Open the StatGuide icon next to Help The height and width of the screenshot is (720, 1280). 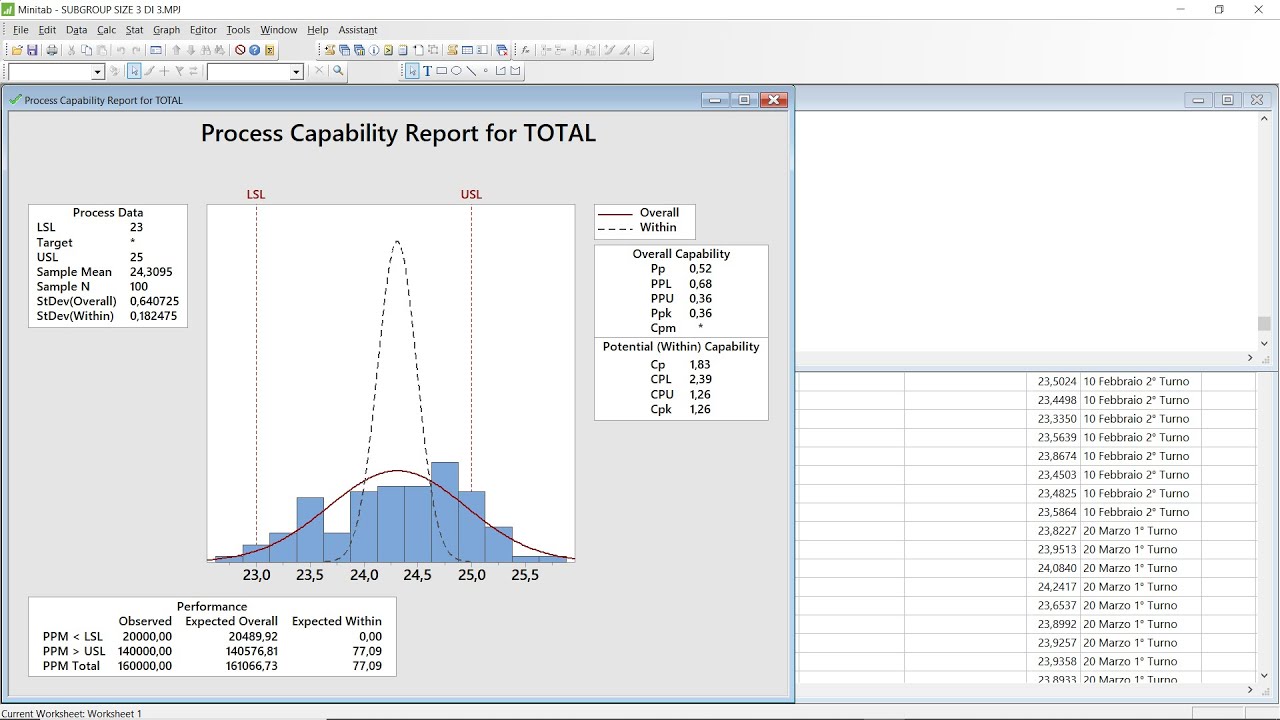[269, 50]
